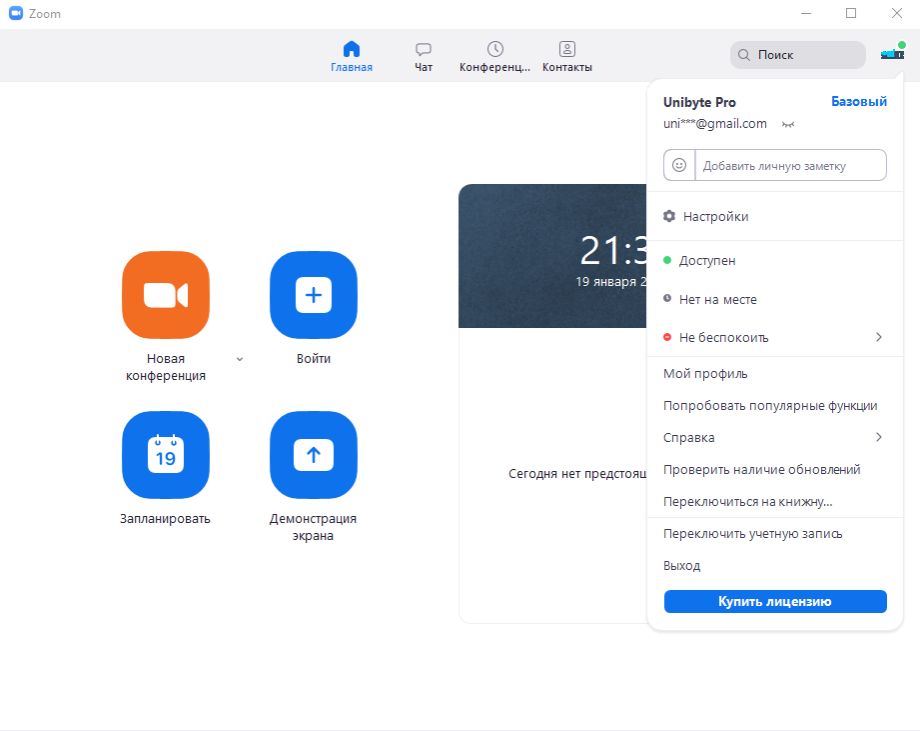Click the profile avatar at top right
The height and width of the screenshot is (731, 920).
(x=892, y=53)
